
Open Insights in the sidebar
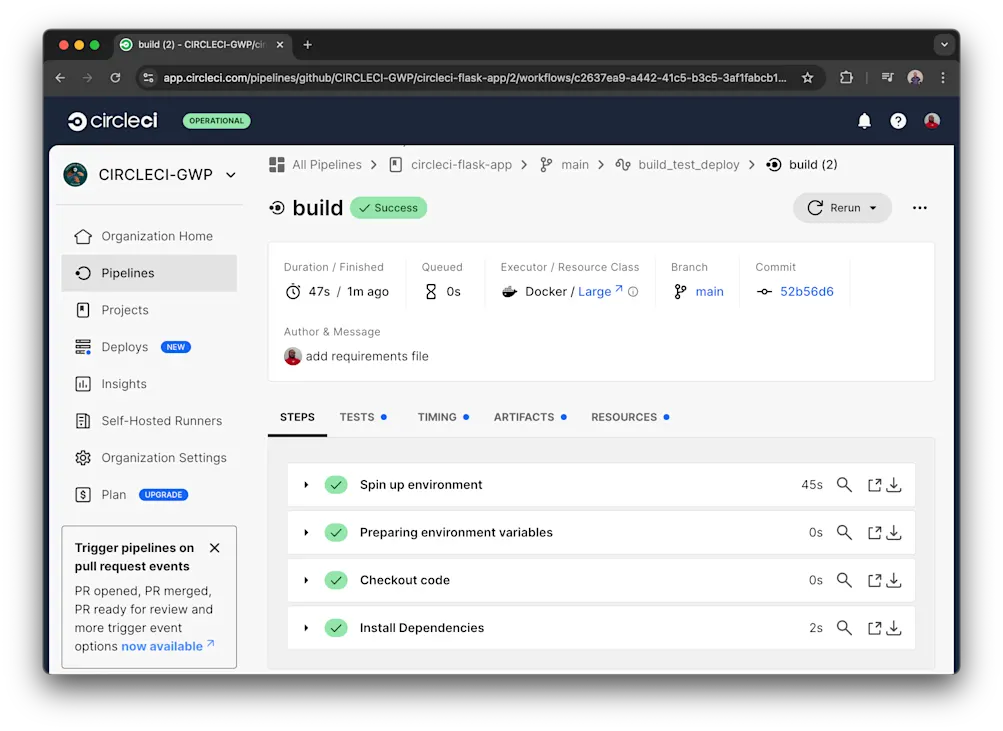coord(150,384)
